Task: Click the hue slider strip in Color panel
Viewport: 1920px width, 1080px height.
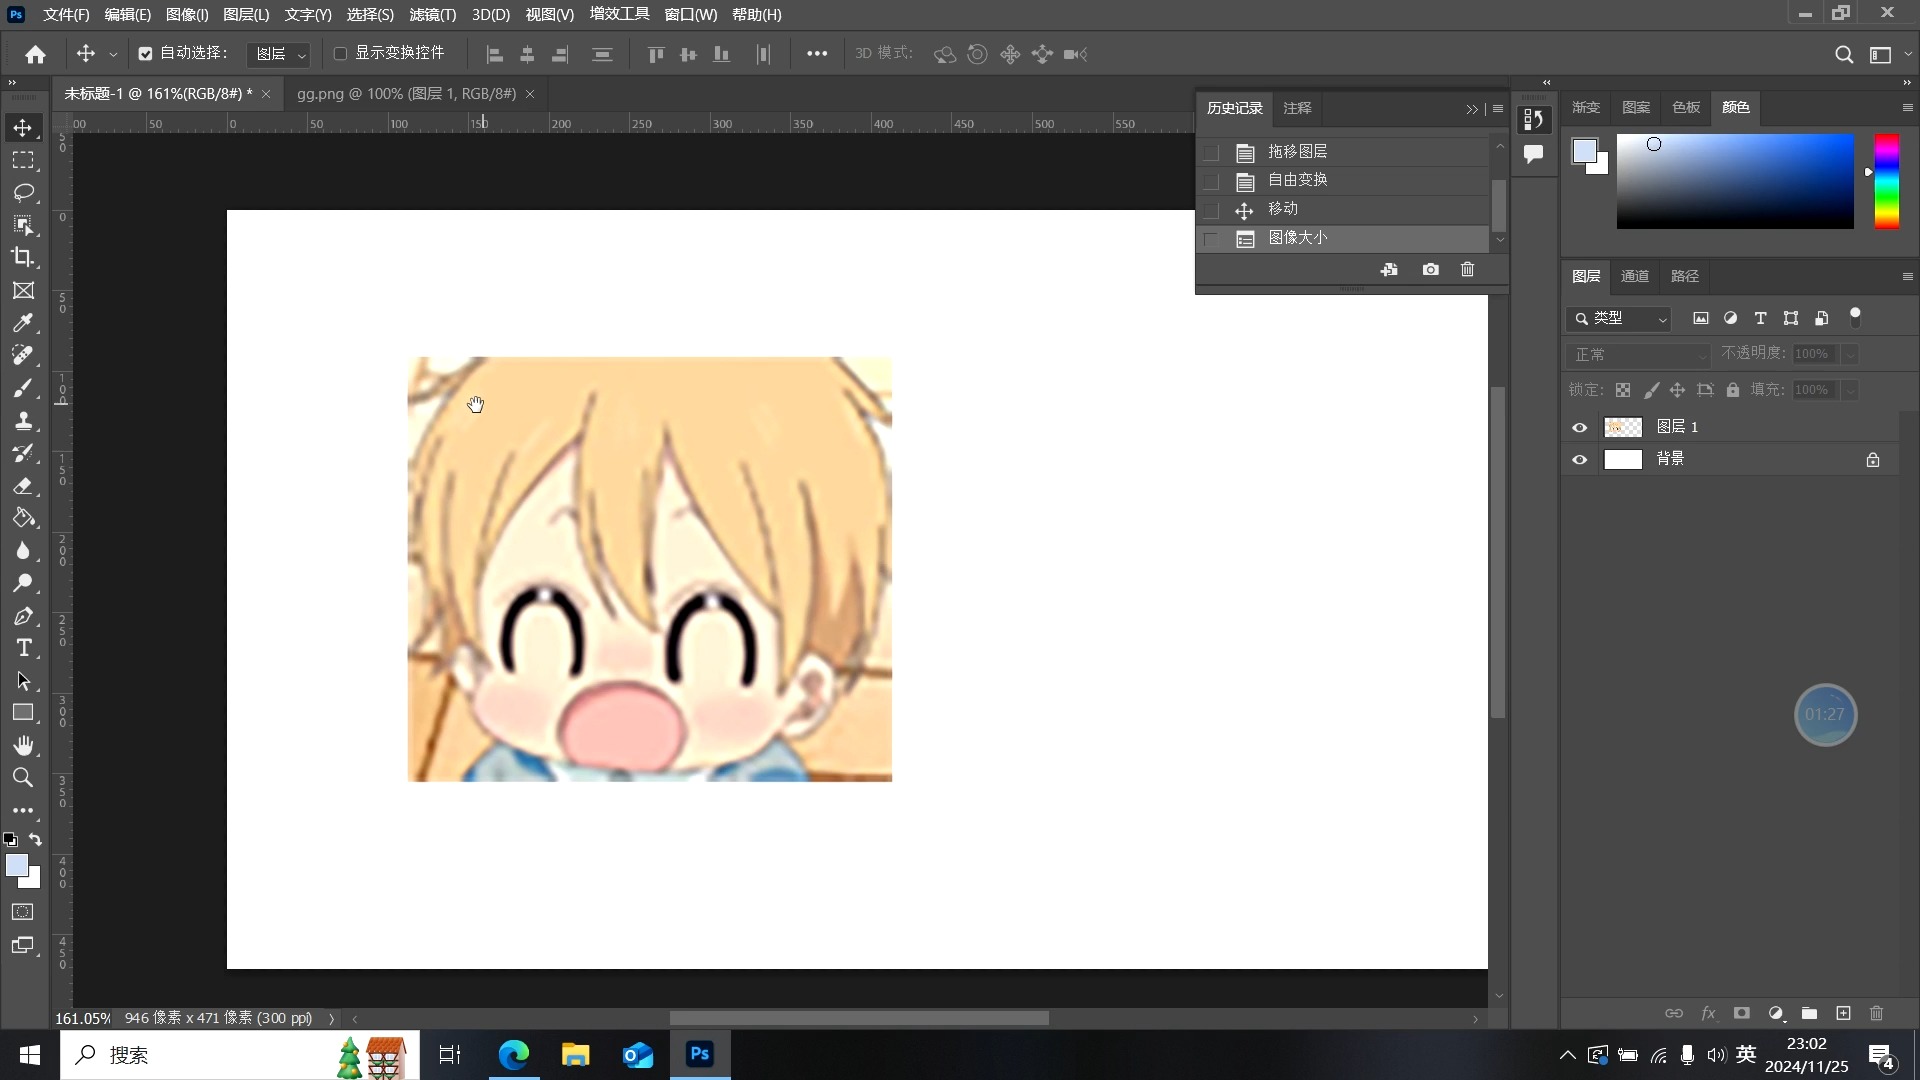Action: coord(1887,181)
